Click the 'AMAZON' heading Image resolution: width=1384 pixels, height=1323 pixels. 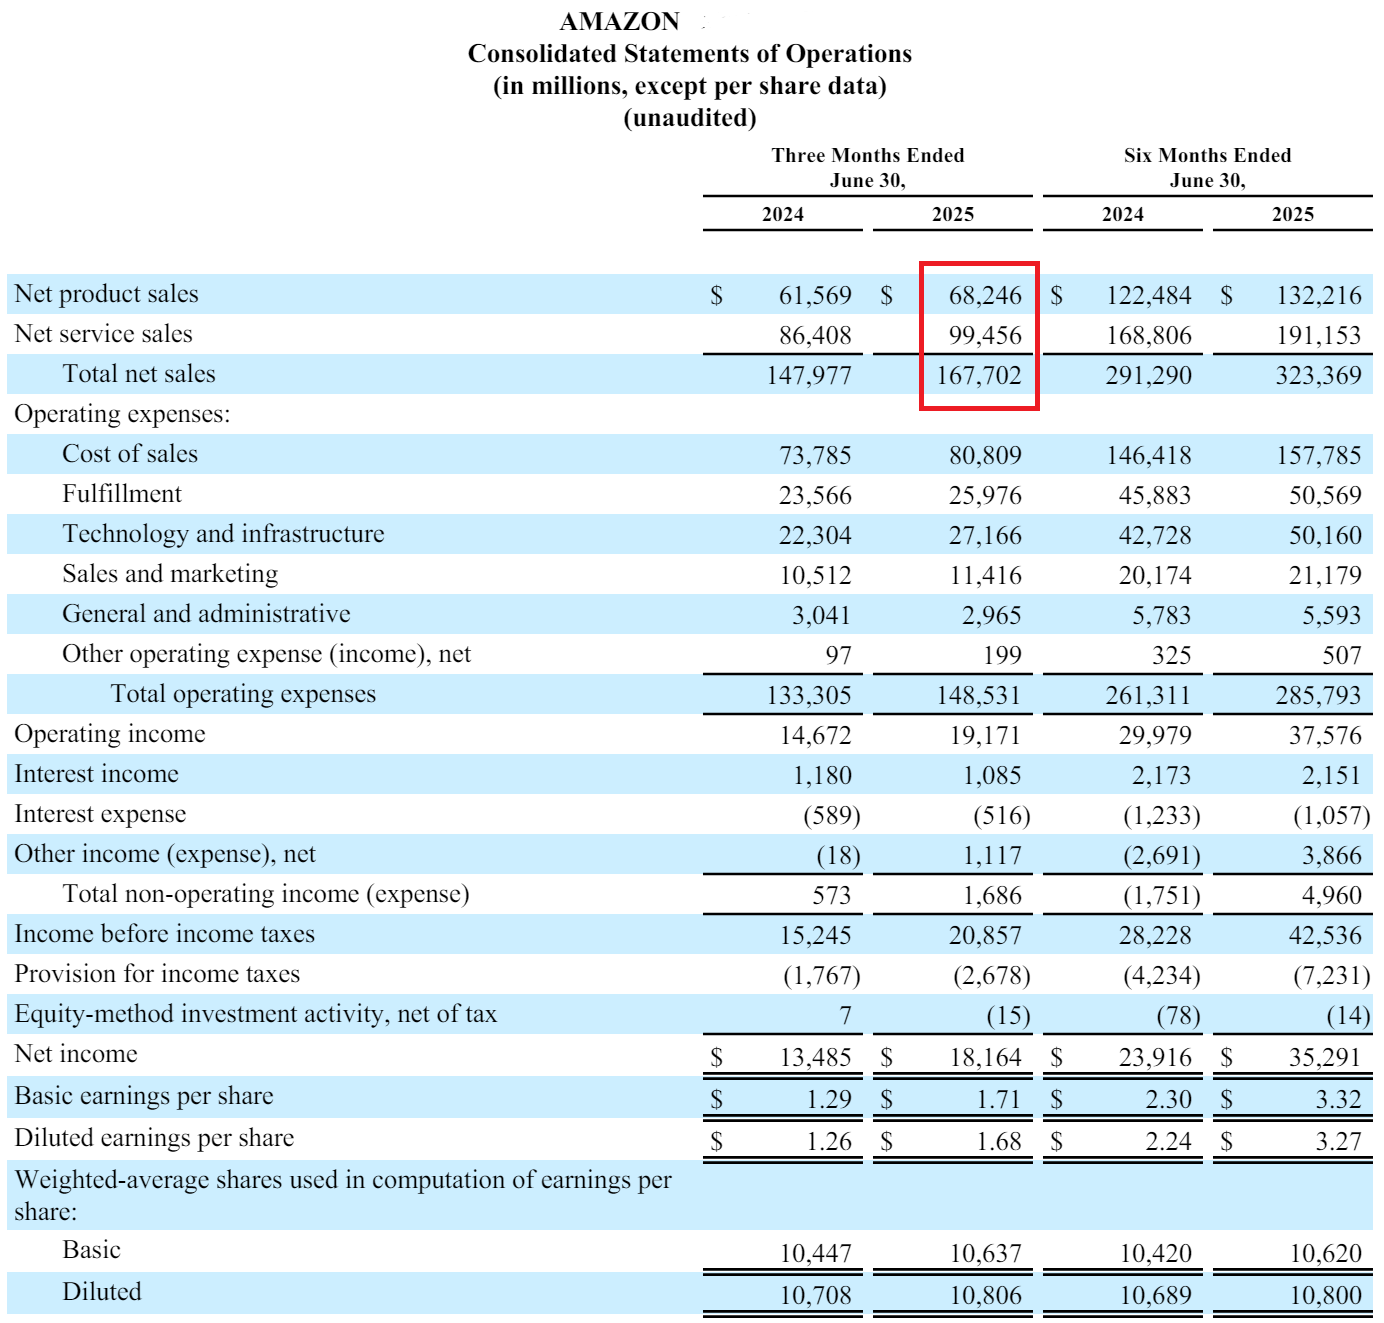point(620,22)
